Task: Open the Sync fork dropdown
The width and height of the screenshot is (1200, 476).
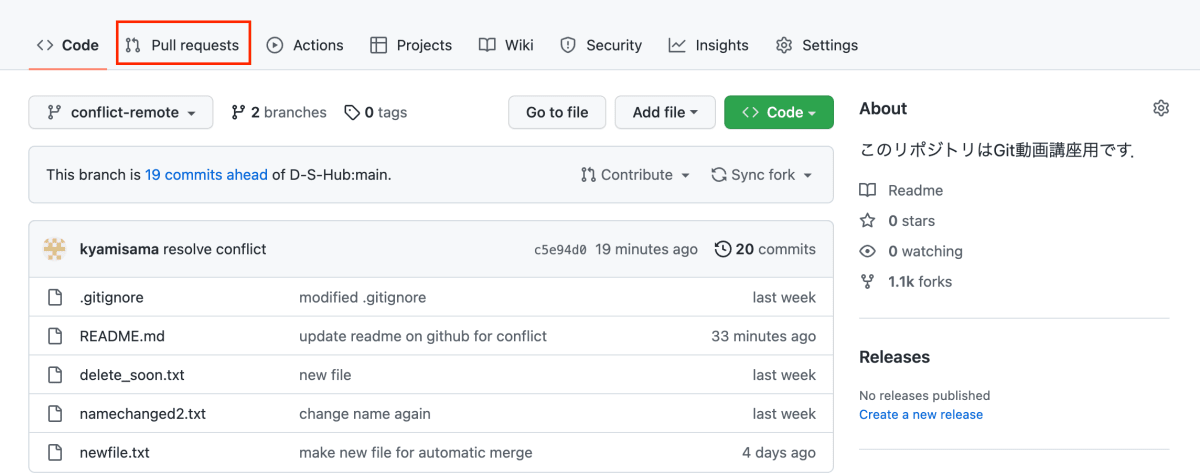Action: tap(762, 175)
